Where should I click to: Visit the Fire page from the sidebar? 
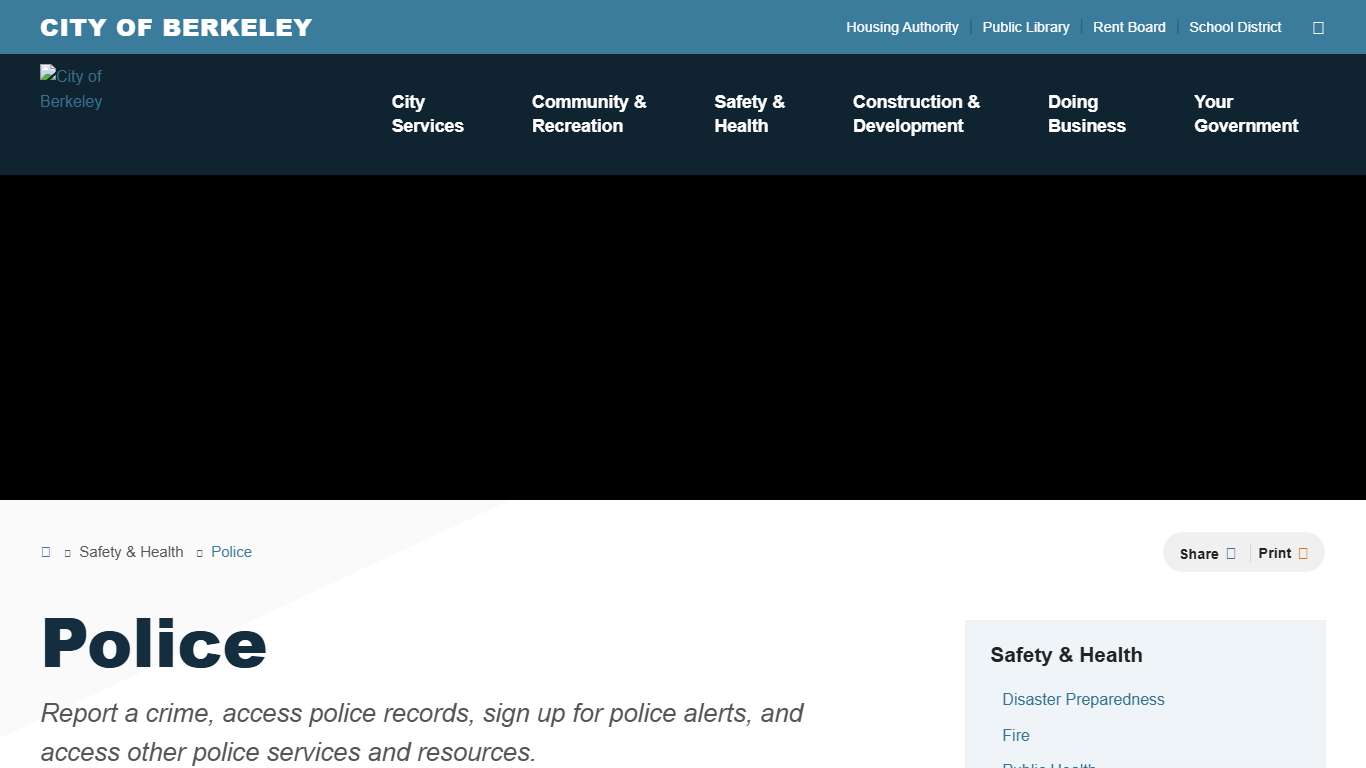(x=1016, y=735)
